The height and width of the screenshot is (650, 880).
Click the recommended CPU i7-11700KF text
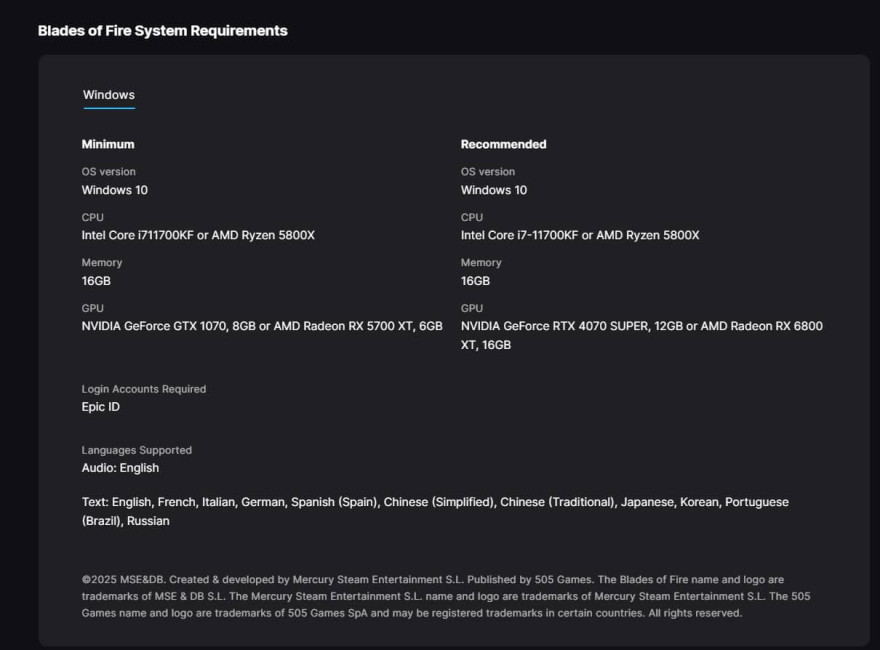(580, 235)
